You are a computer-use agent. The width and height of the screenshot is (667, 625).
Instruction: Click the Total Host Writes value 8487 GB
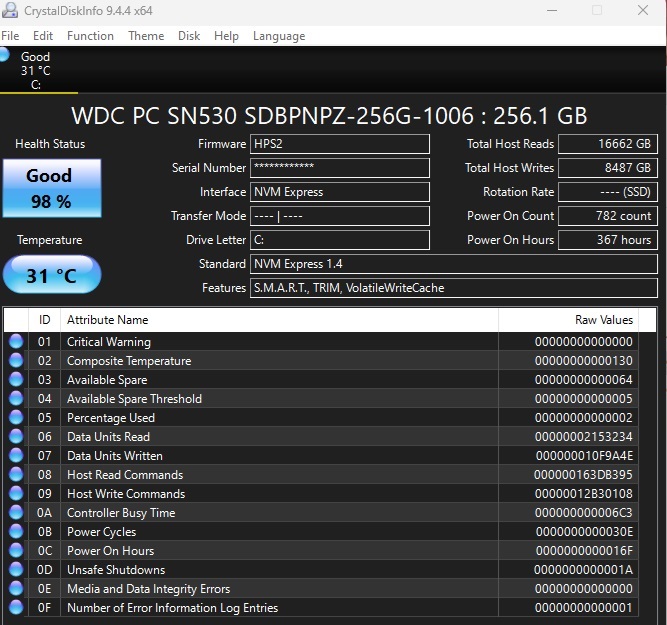(607, 168)
